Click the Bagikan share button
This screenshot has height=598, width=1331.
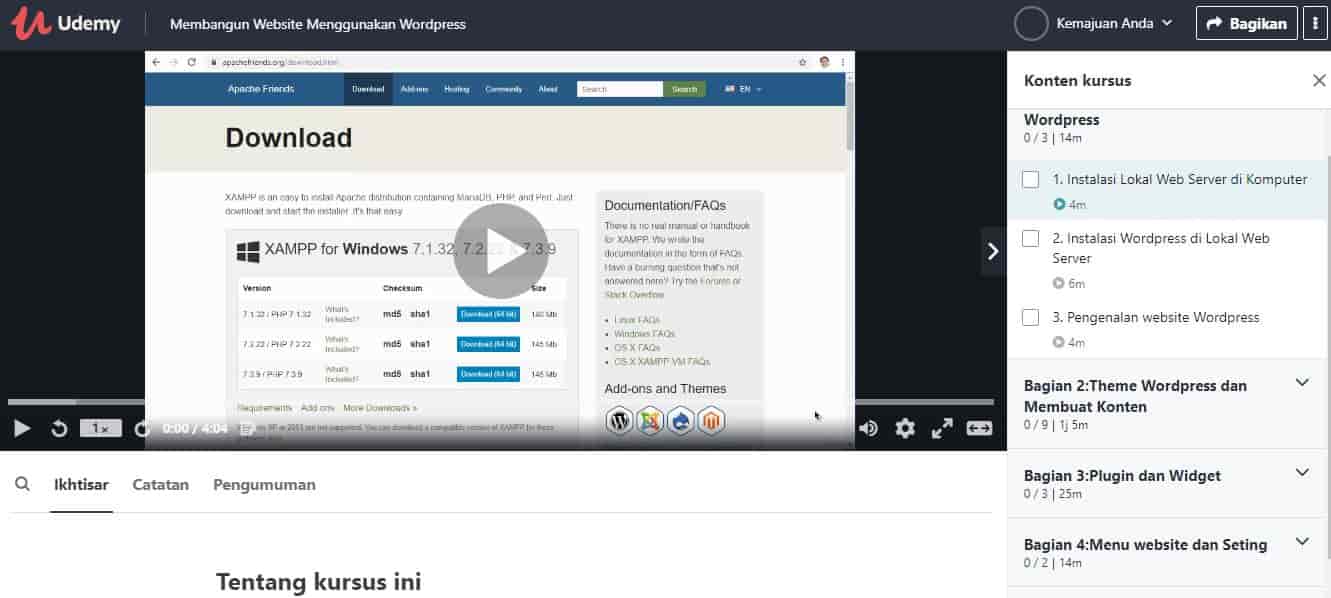(x=1246, y=23)
